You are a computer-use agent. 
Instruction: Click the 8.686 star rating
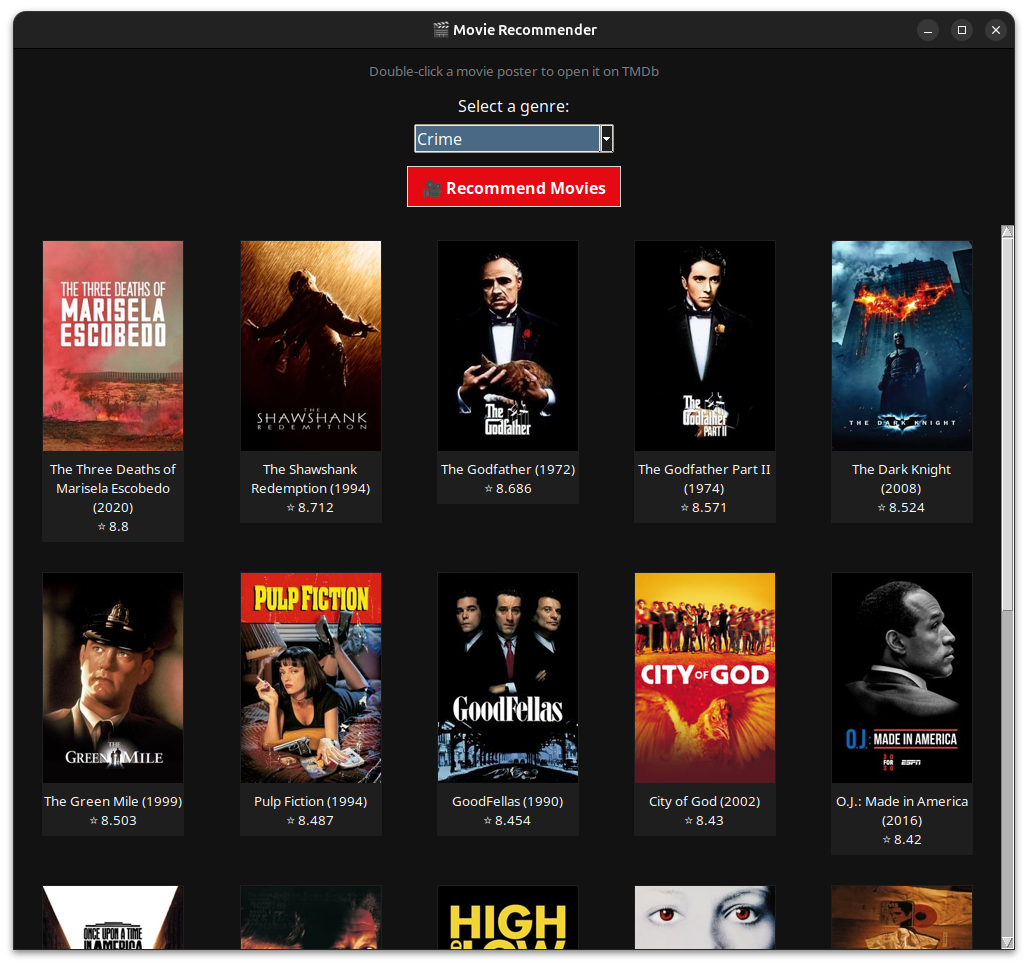508,489
